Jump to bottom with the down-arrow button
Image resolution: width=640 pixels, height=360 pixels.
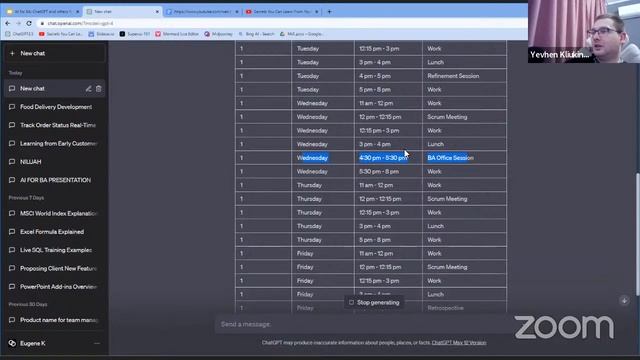[624, 301]
